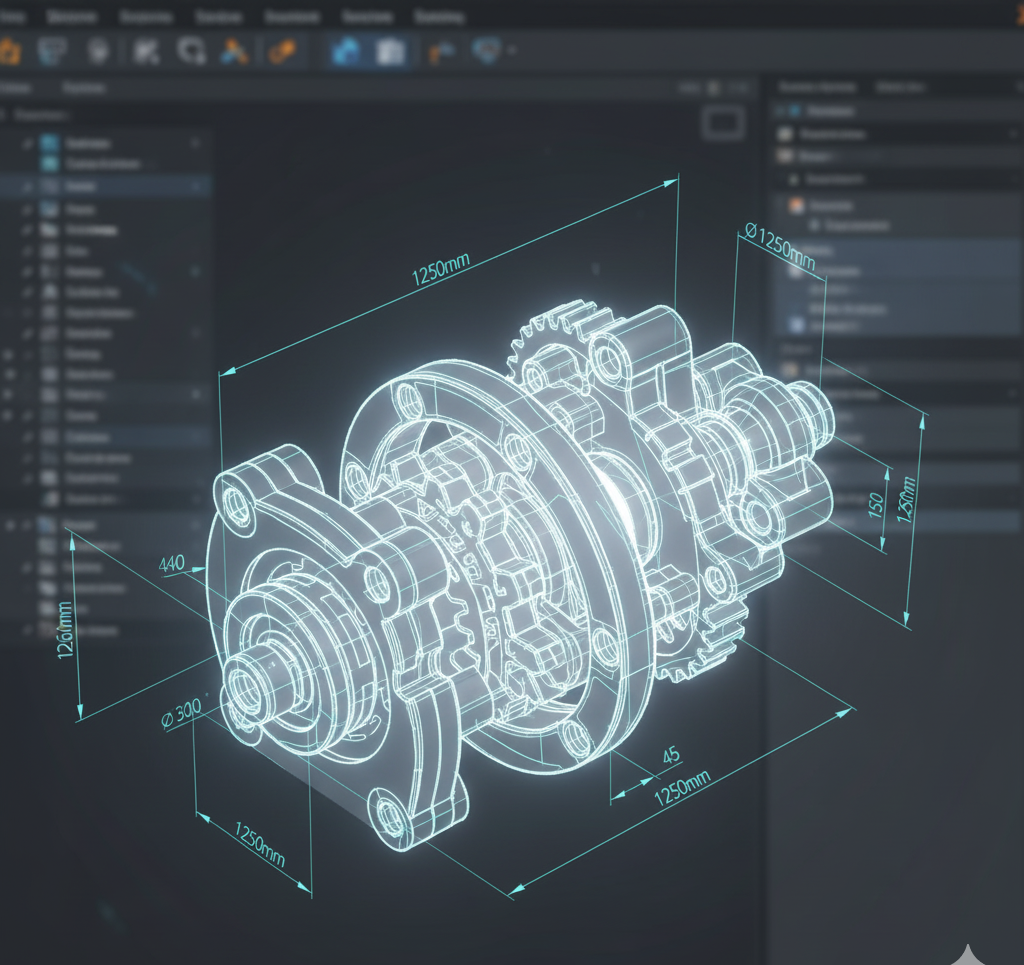Viewport: 1024px width, 965px height.
Task: Select the 440 dimension label on the model
Action: [171, 564]
